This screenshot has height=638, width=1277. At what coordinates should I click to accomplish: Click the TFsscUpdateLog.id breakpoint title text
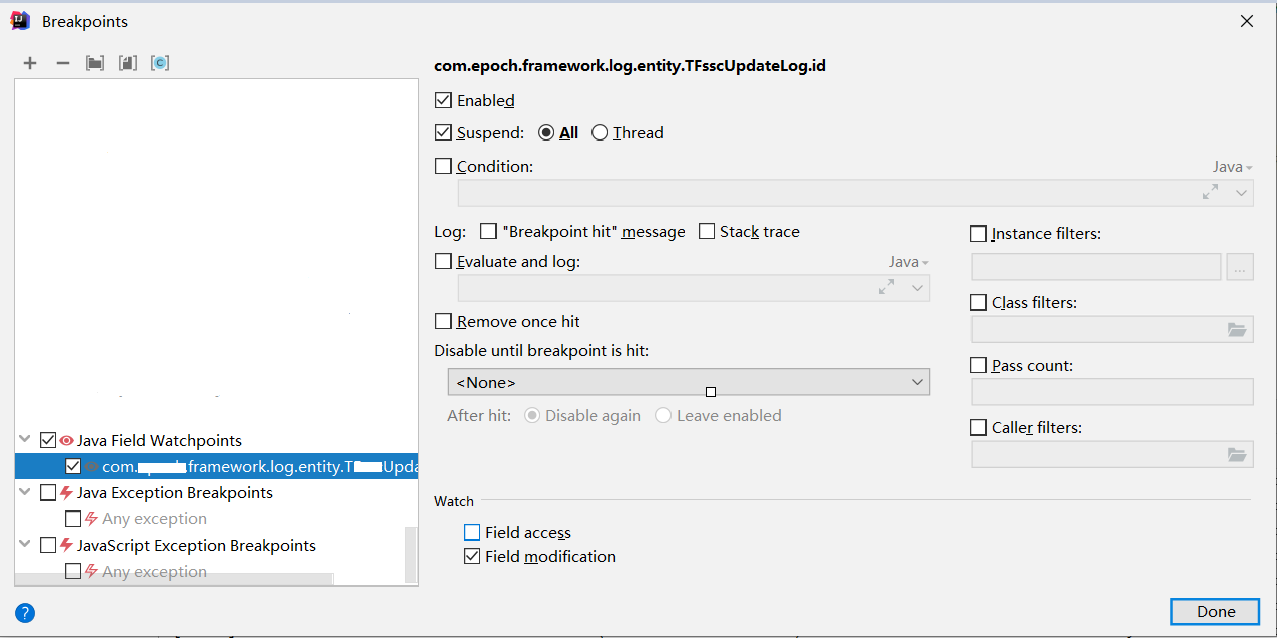[x=630, y=66]
